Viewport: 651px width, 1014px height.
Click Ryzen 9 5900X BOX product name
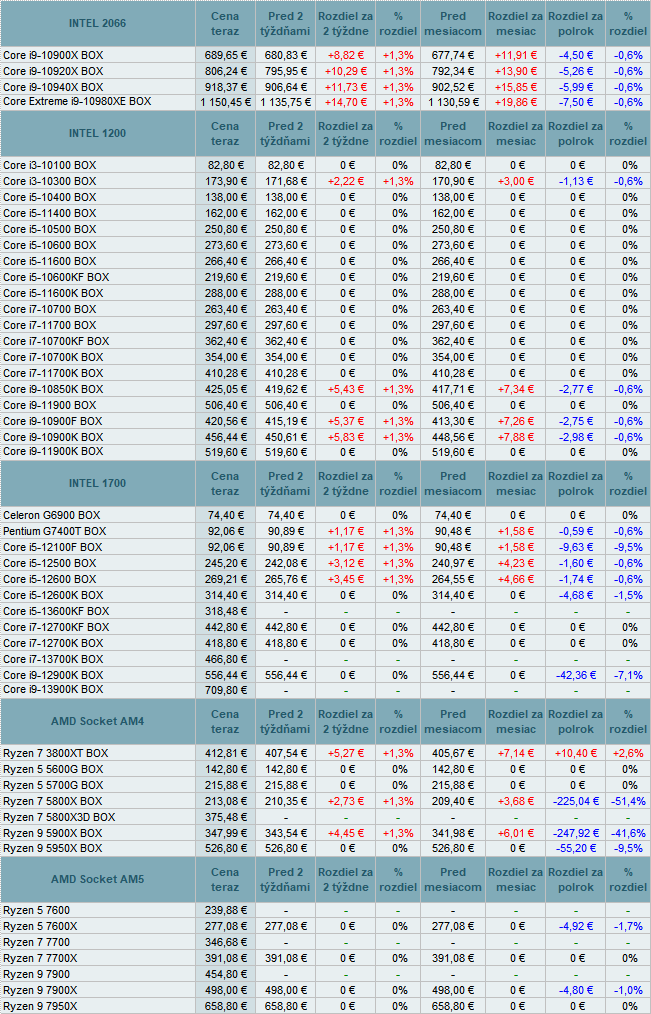(x=53, y=834)
